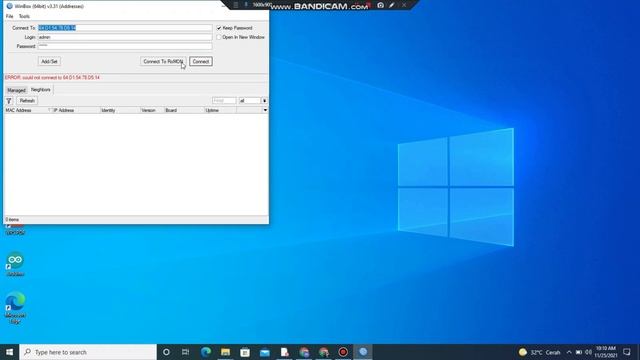Click the second Chrome icon on the taskbar

tap(324, 352)
